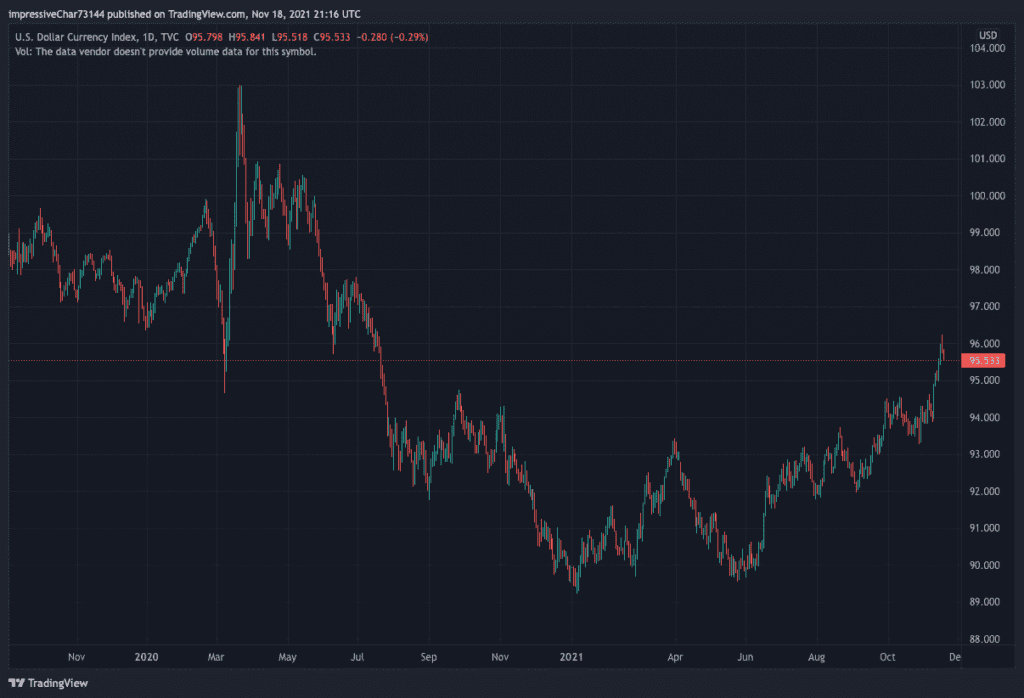This screenshot has height=698, width=1024.
Task: Click the Oct label on time axis
Action: (886, 657)
